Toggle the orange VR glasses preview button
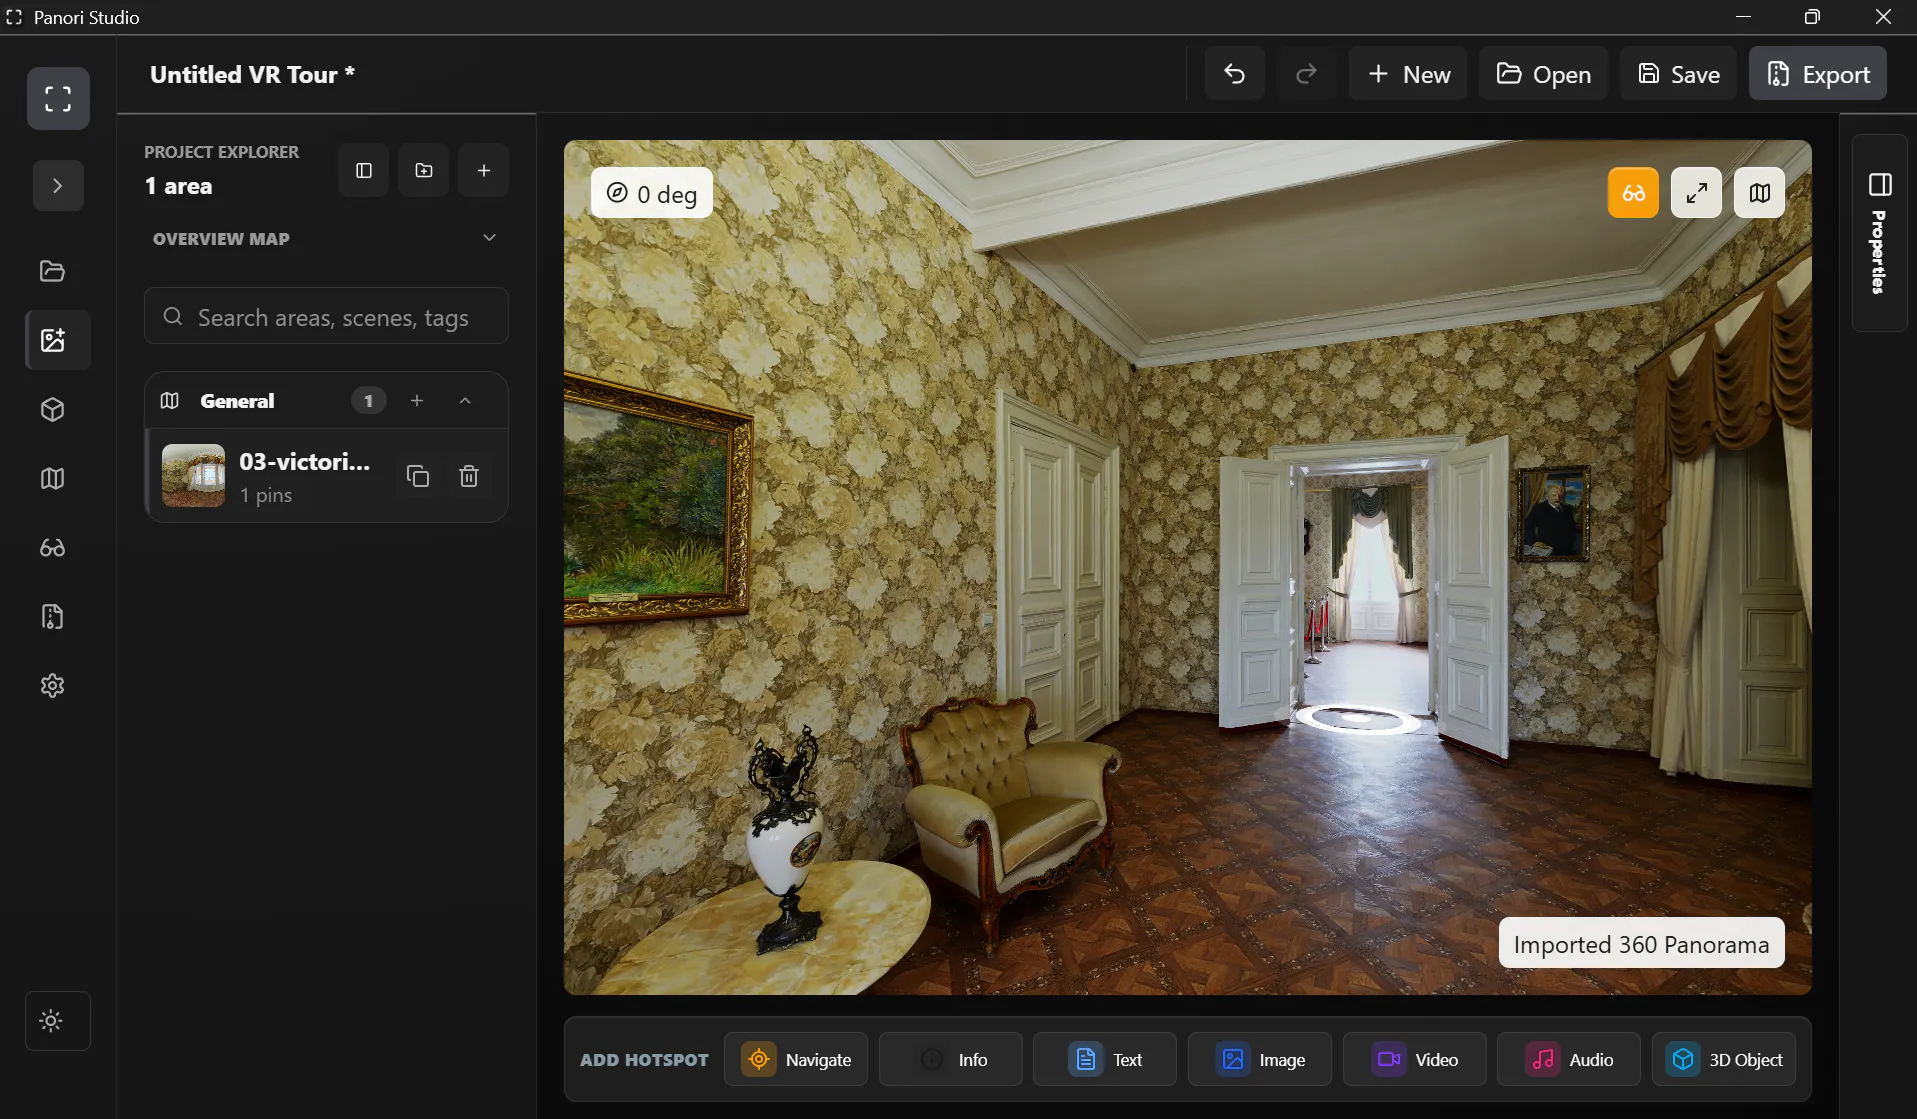The image size is (1917, 1119). (1633, 193)
